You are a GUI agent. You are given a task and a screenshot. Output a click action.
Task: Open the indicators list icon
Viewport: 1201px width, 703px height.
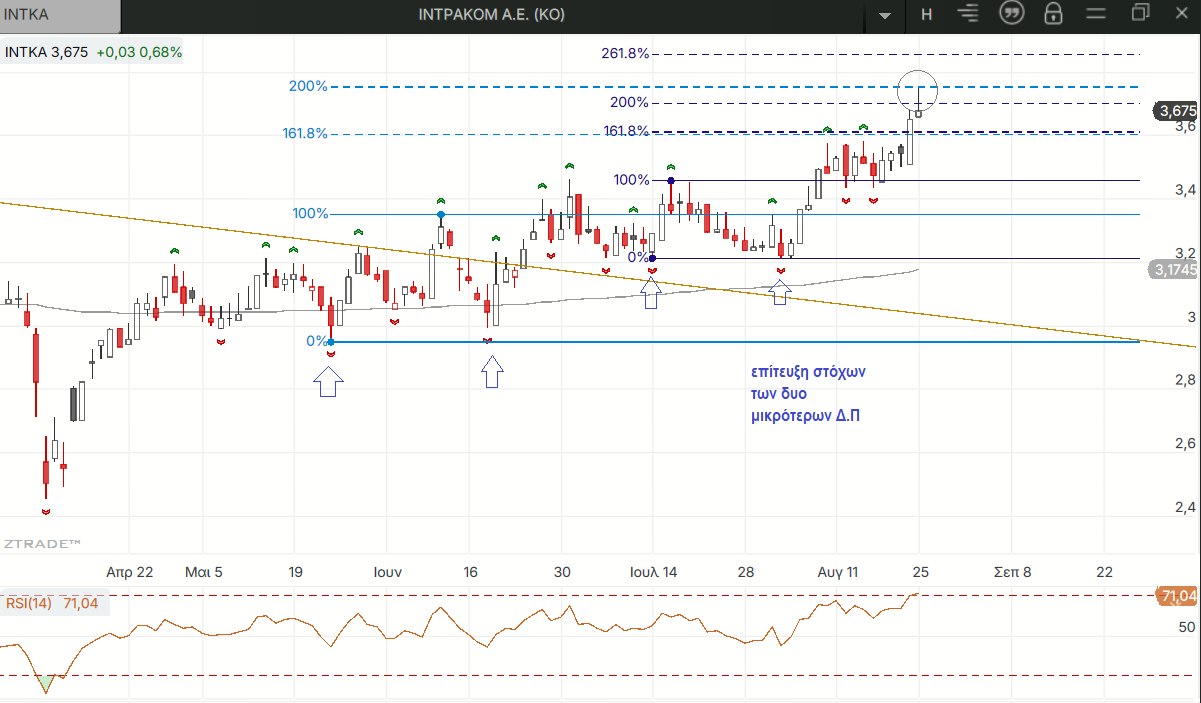[x=968, y=14]
